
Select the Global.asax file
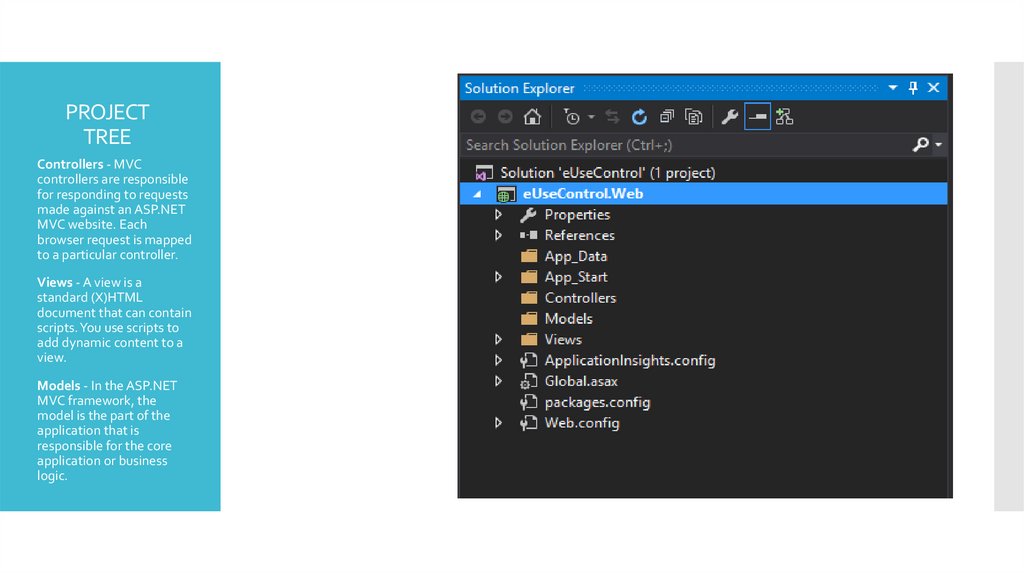[581, 381]
